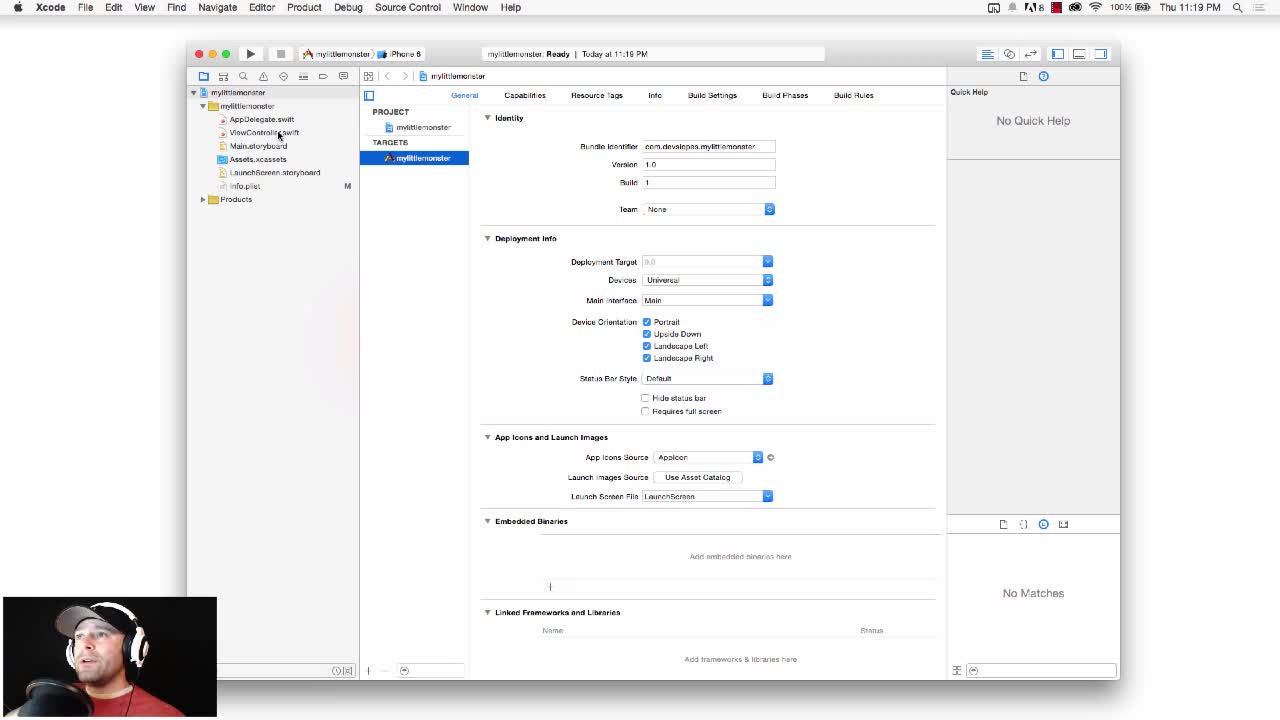Go back with the editor back arrow
Viewport: 1280px width, 720px height.
(387, 76)
